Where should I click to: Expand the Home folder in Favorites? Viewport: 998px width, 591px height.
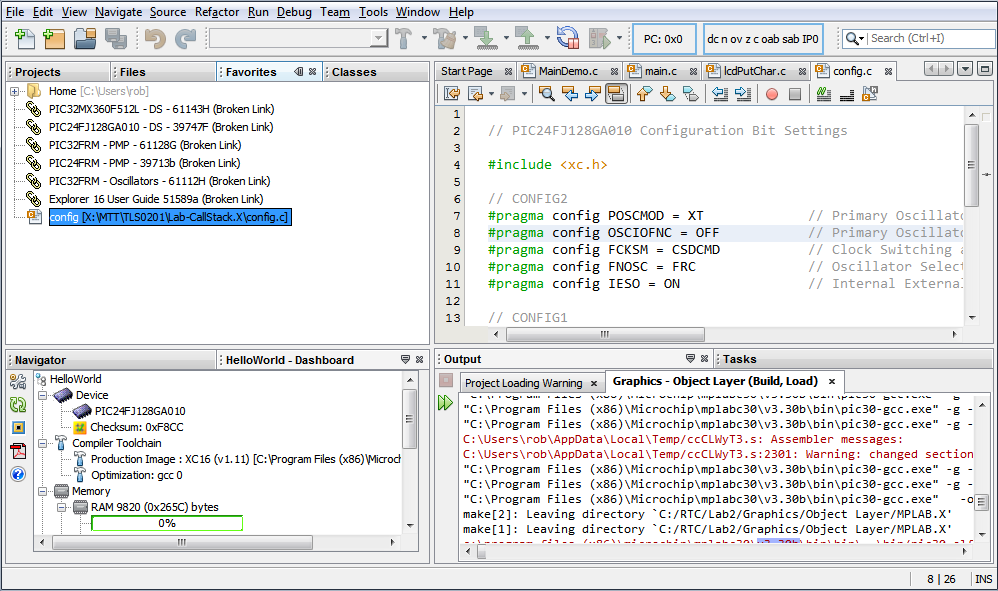16,92
